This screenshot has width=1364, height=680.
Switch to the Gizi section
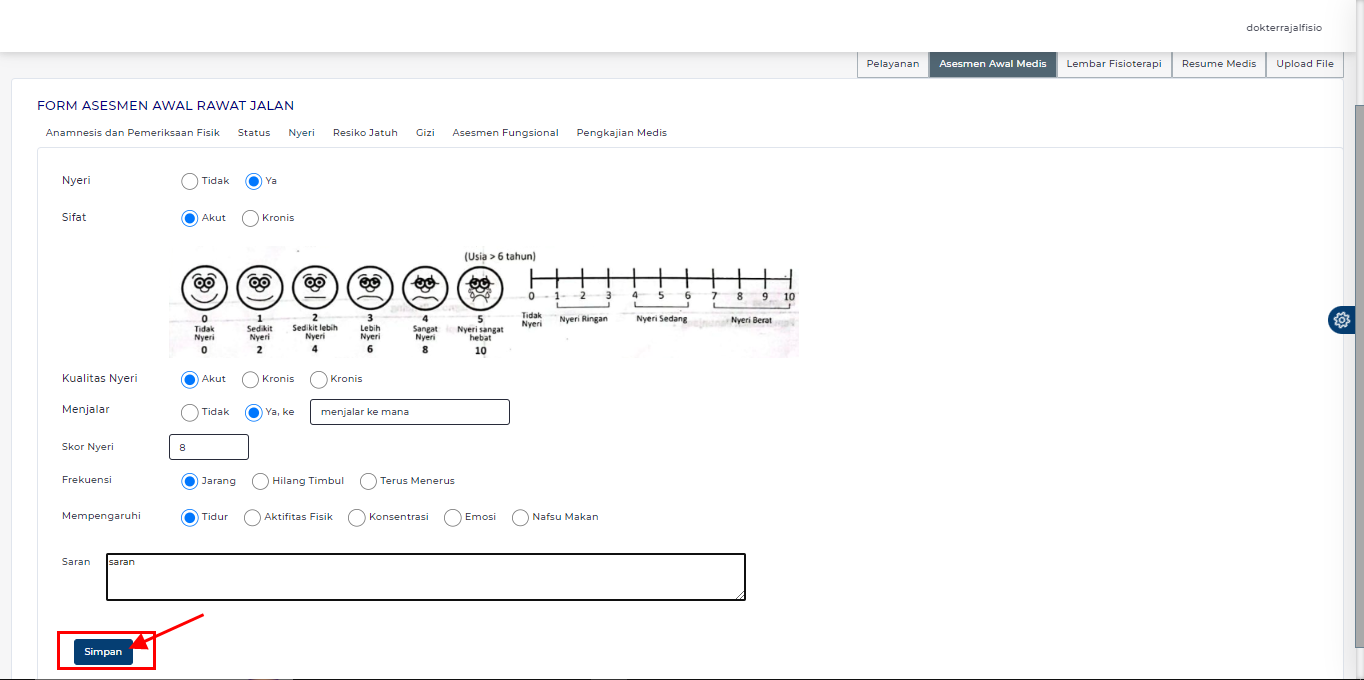(424, 132)
